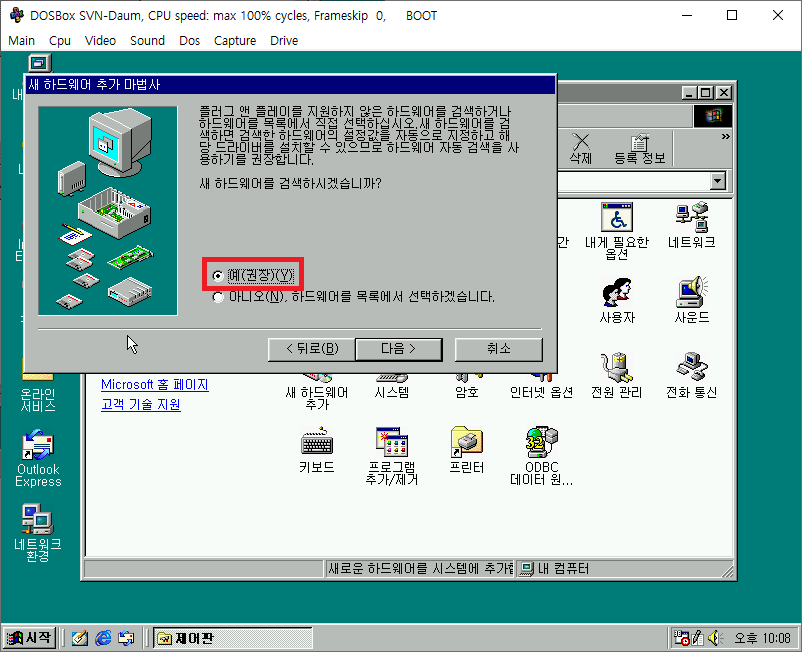Viewport: 802px width, 652px height.
Task: Click the notepad quick launch icon
Action: click(79, 638)
